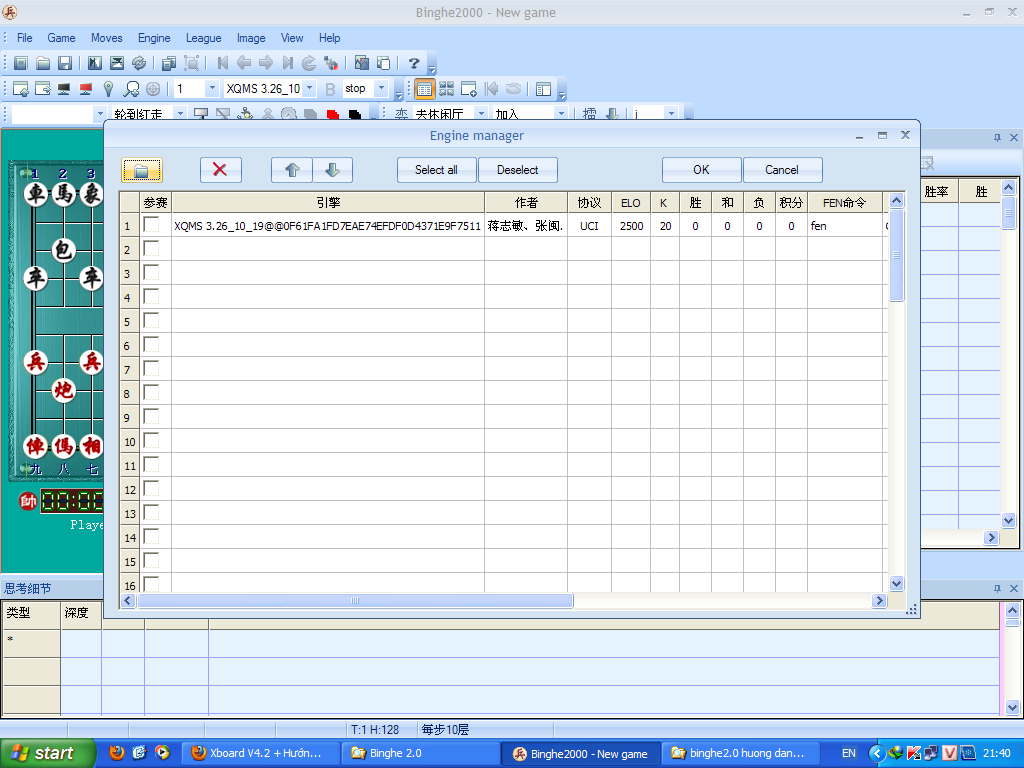
Task: Click OK in Engine manager
Action: point(701,170)
